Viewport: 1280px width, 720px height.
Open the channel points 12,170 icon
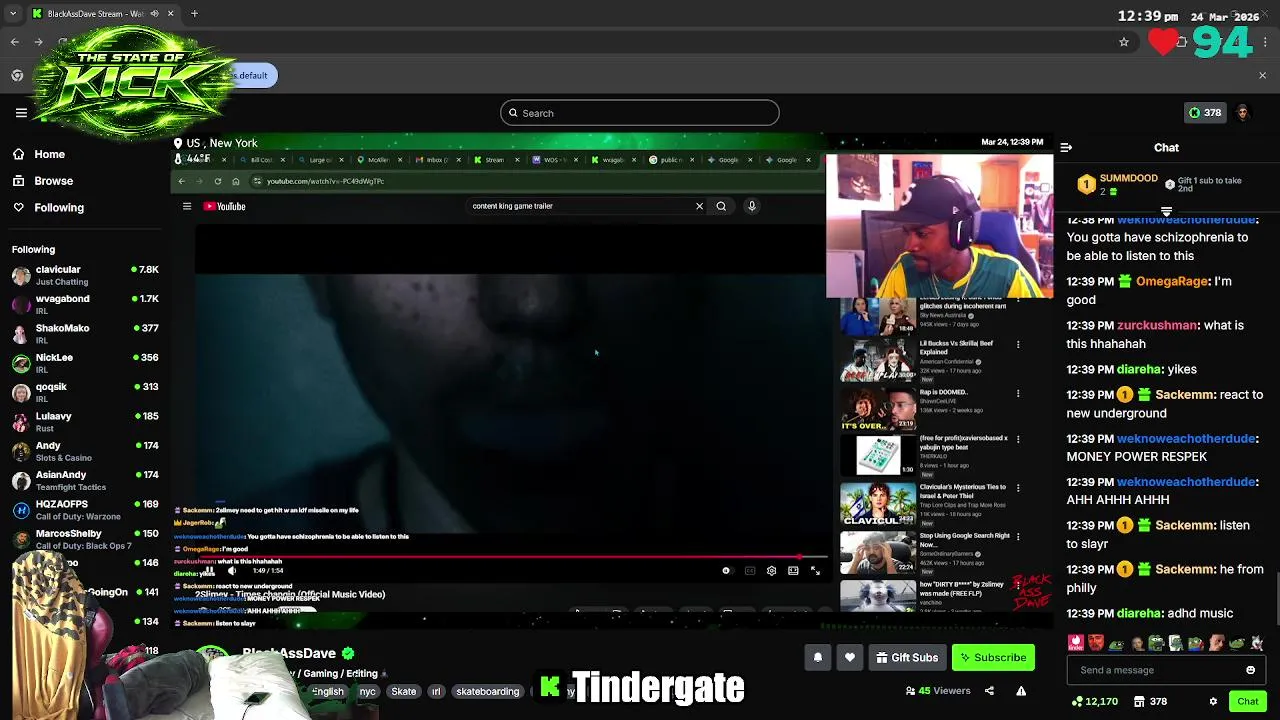coord(1095,701)
